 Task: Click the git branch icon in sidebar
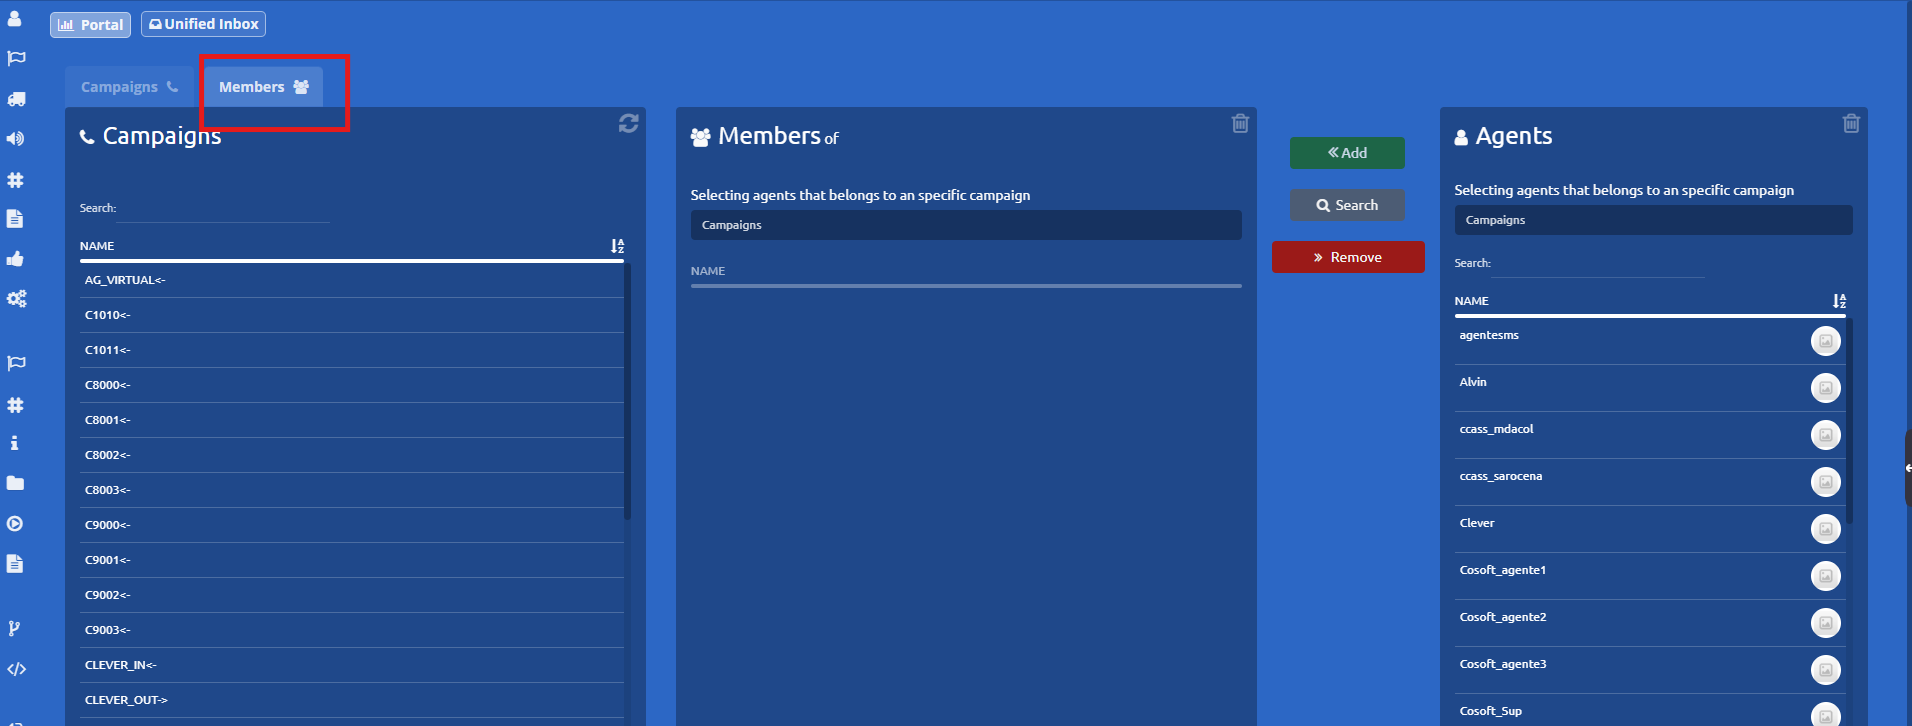pyautogui.click(x=14, y=628)
